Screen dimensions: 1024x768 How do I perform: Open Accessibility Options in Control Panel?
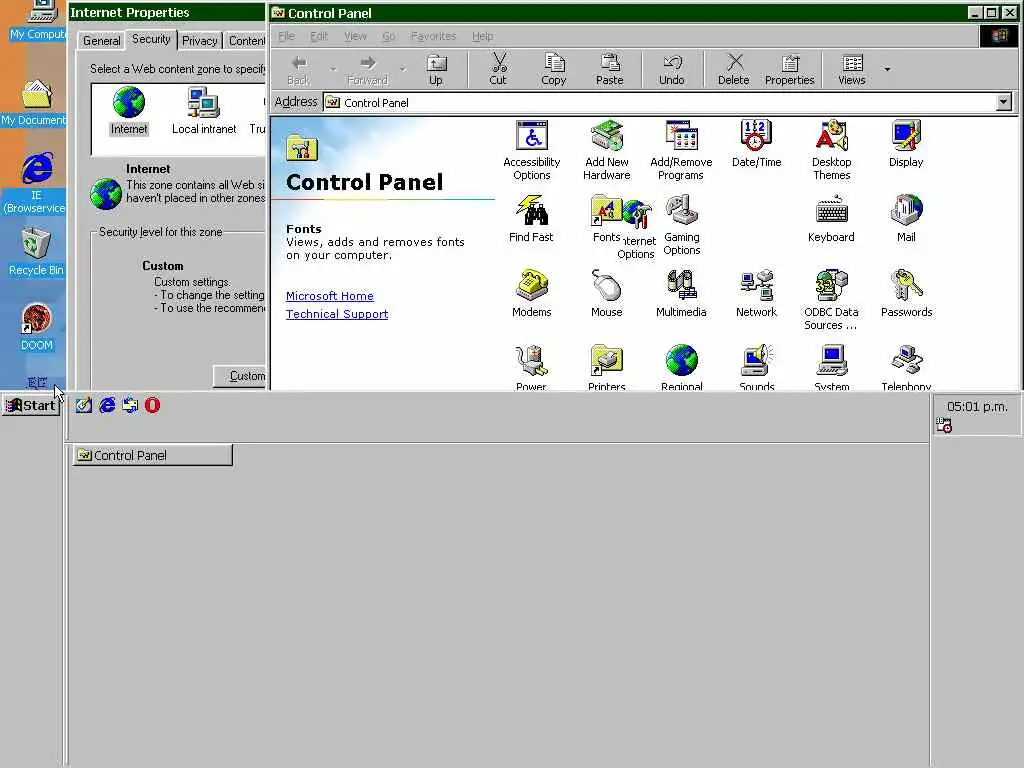pos(532,150)
